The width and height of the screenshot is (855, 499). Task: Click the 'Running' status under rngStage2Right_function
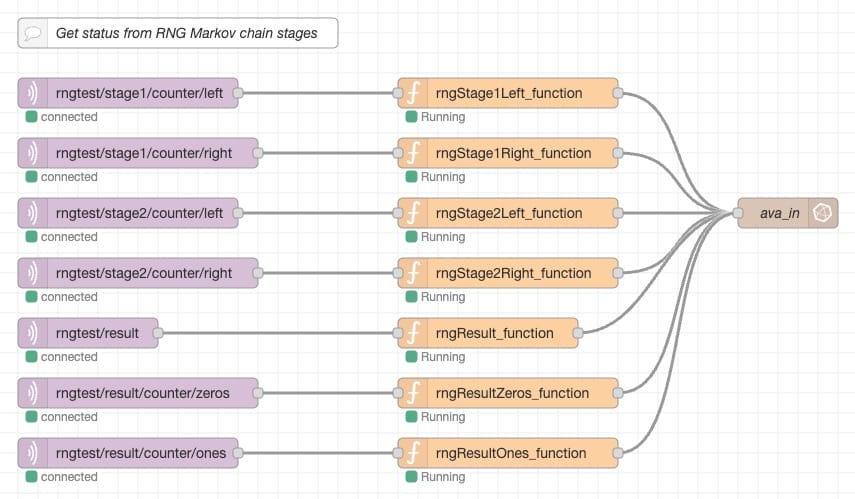click(x=443, y=297)
